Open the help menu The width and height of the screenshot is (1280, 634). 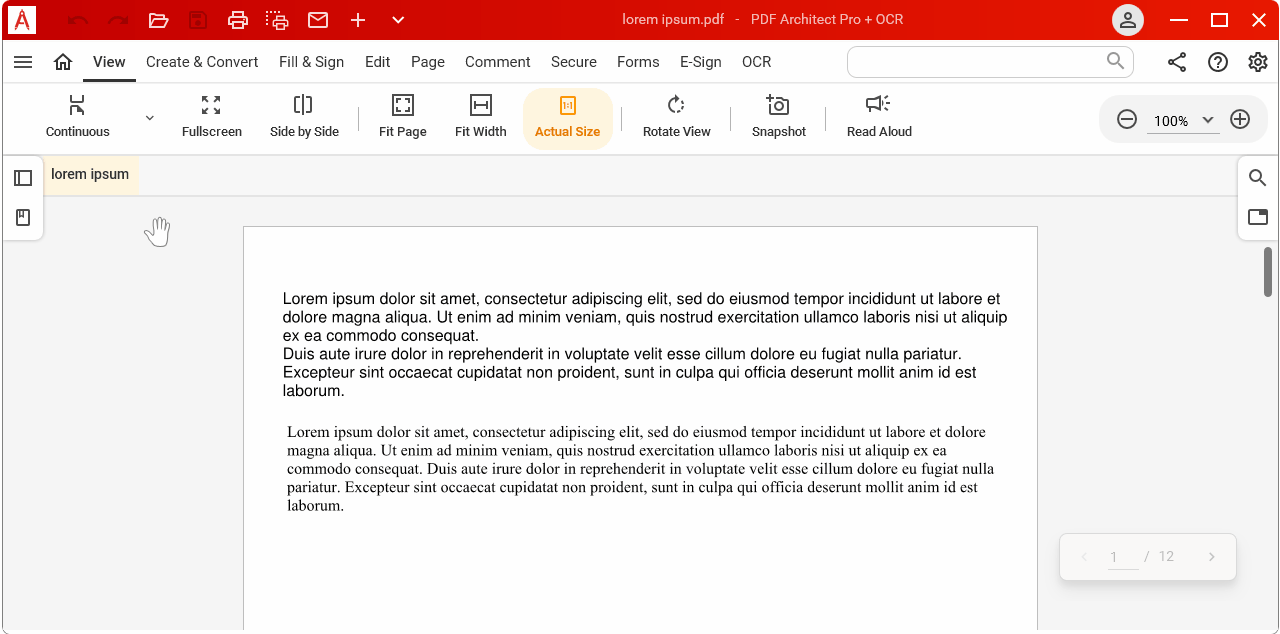click(x=1218, y=62)
